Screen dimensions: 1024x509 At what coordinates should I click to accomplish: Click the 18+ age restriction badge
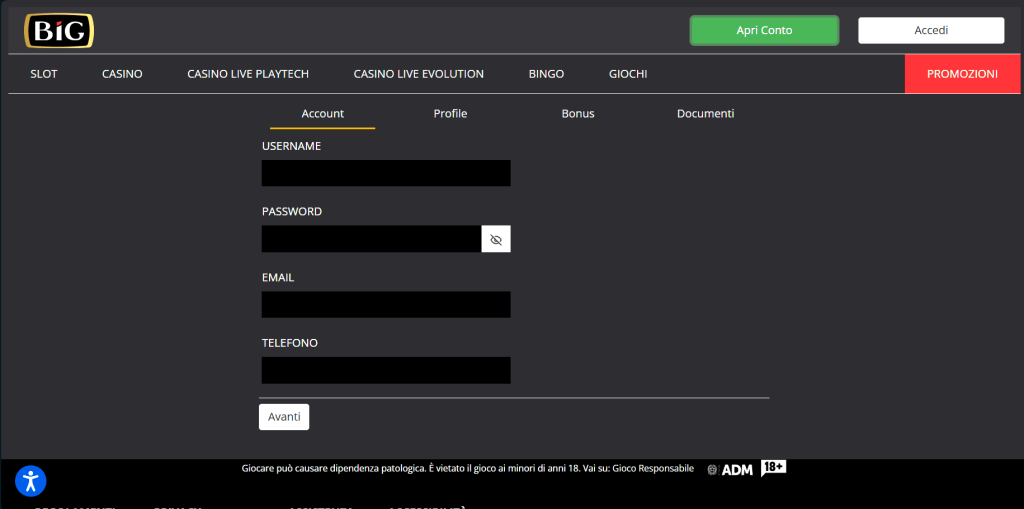773,468
